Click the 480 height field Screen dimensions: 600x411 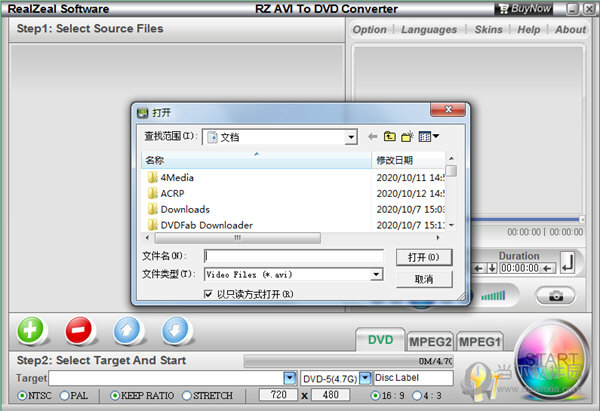click(330, 395)
